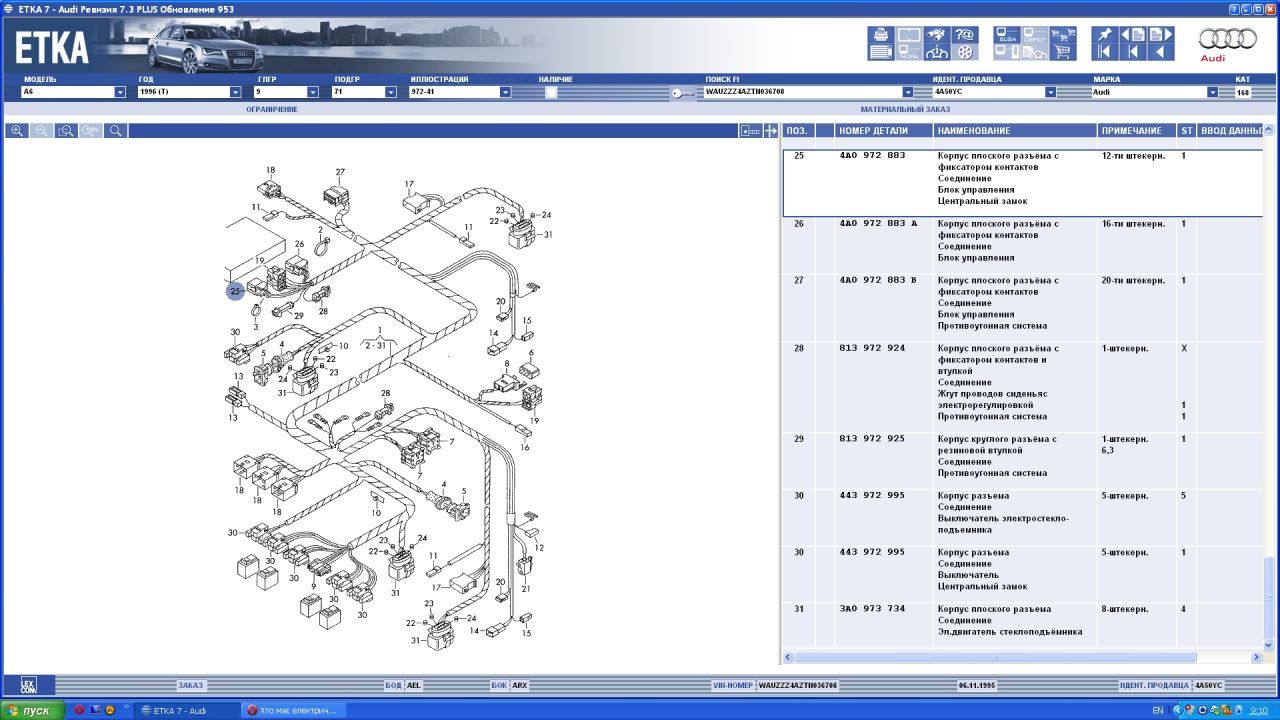Click the Audi rings logo
1280x720 pixels.
[x=1228, y=40]
